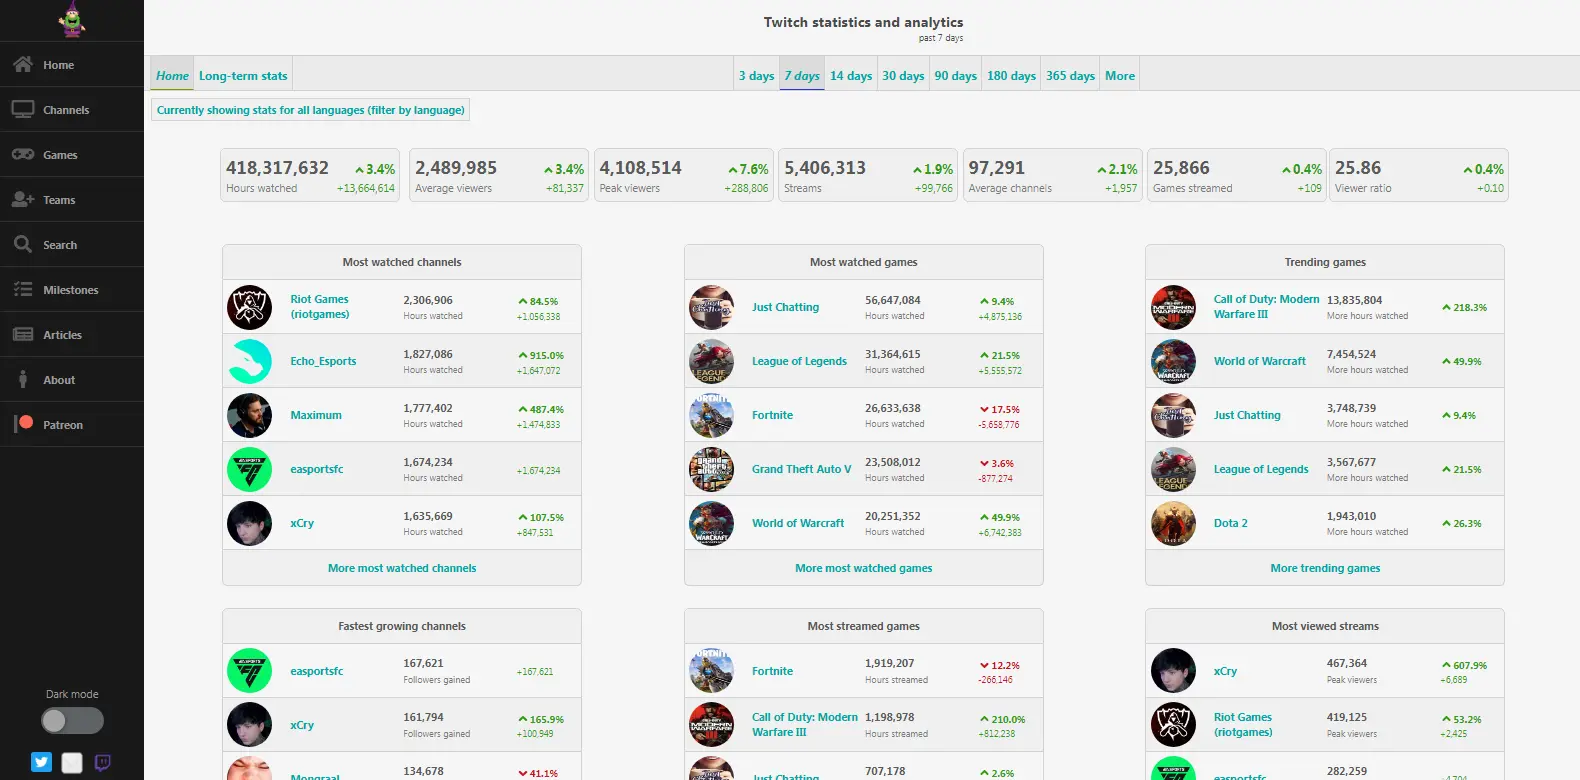
Task: Open filter by language link
Action: (x=310, y=110)
